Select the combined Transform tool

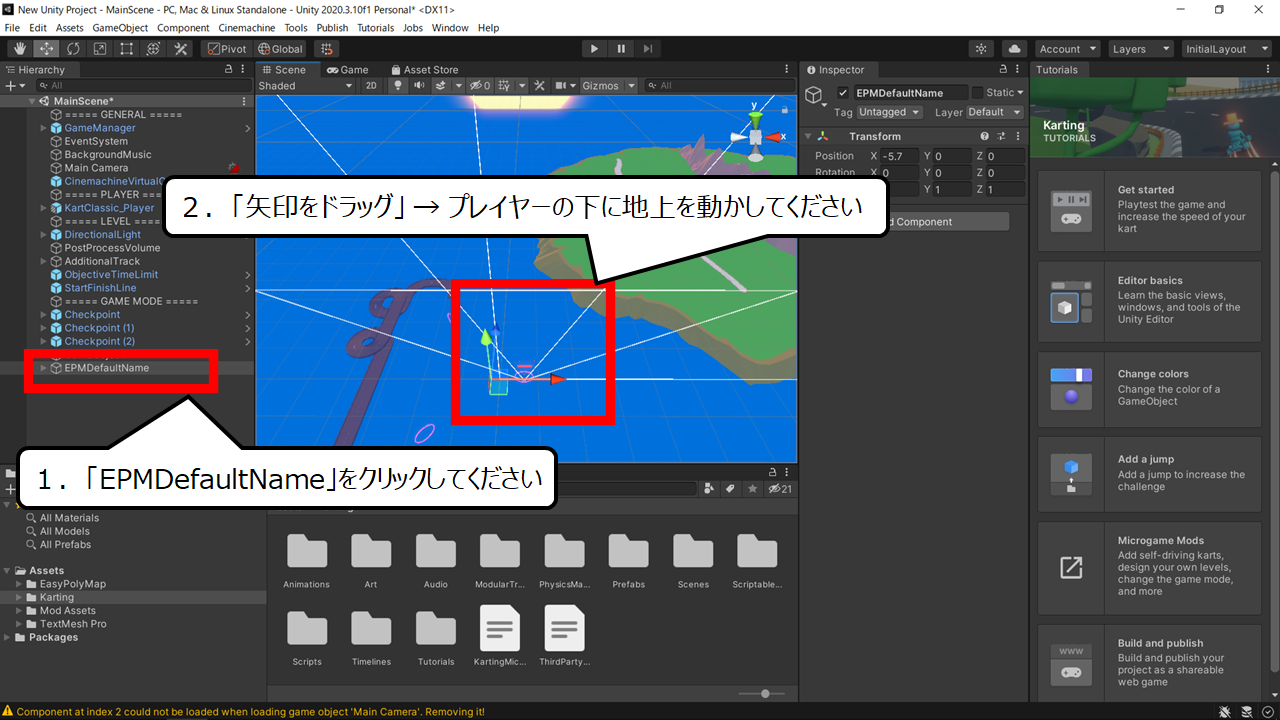[154, 48]
